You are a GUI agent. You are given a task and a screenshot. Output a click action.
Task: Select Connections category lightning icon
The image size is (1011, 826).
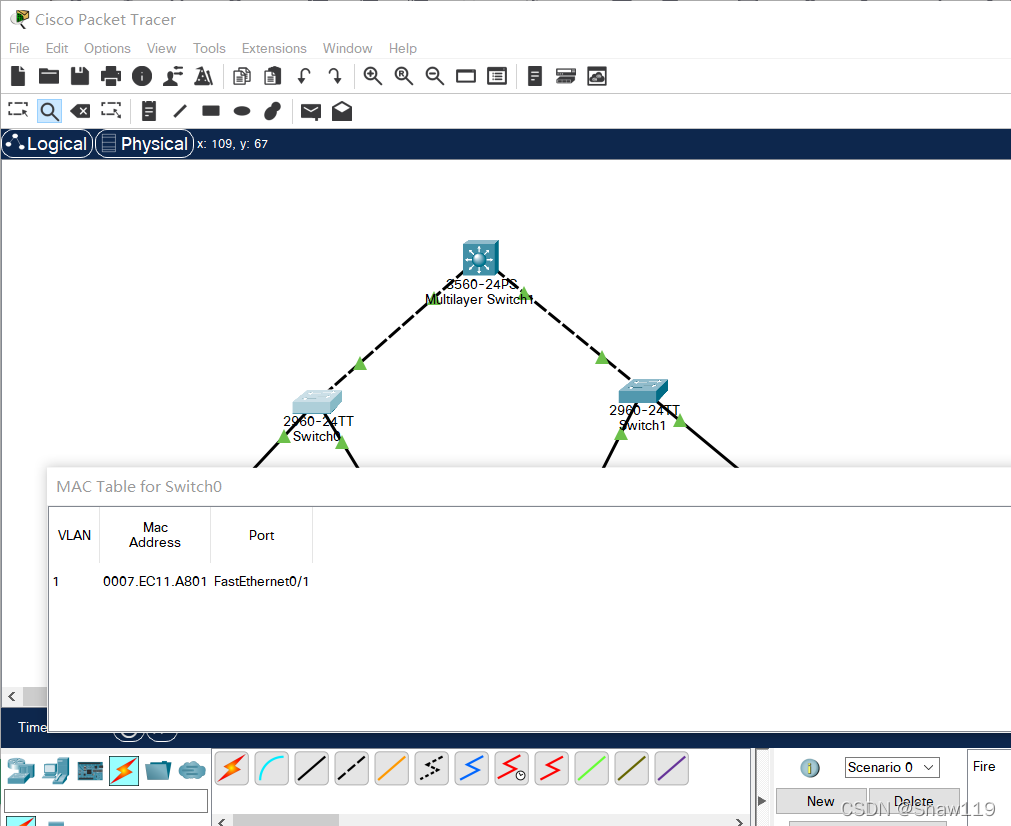pyautogui.click(x=124, y=771)
